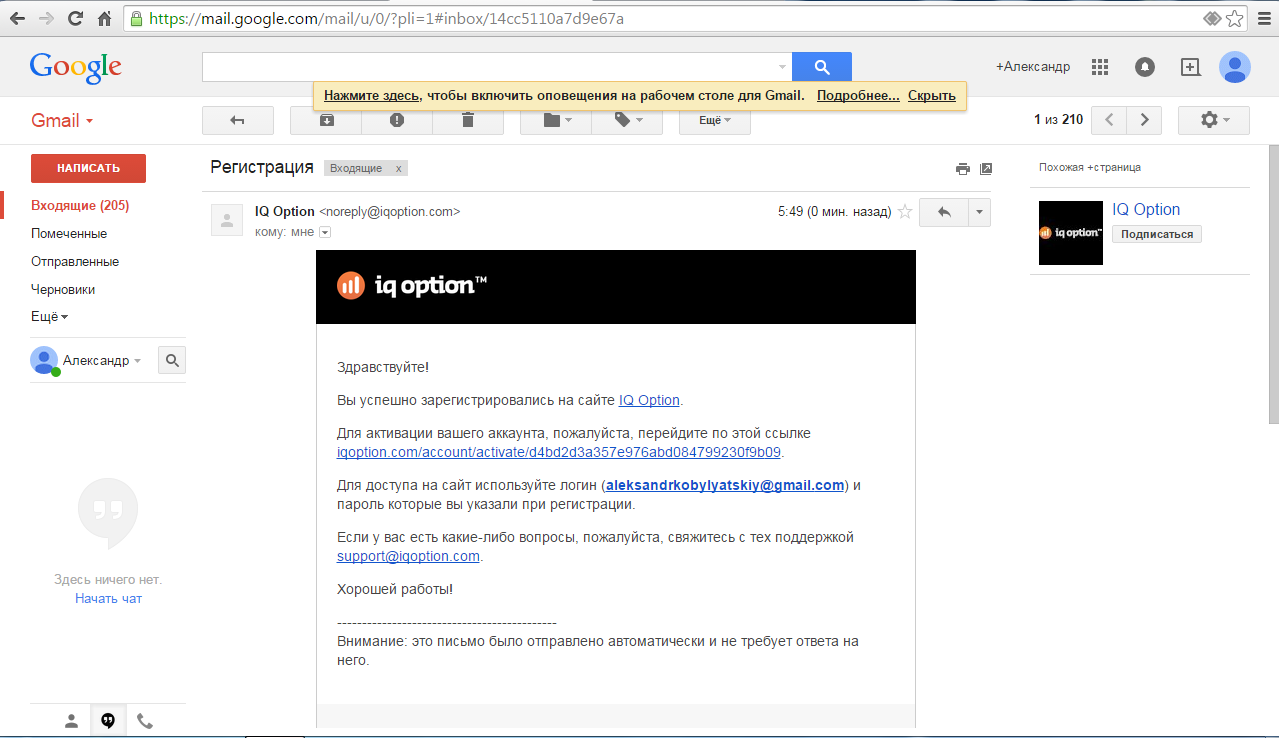Select Hangouts conversations icon at bottom
This screenshot has height=738, width=1279.
(108, 720)
